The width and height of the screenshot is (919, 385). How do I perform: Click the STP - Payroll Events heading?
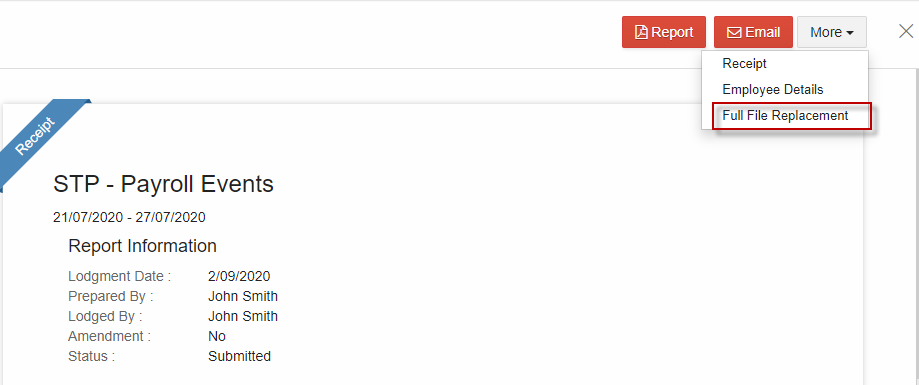pos(164,184)
